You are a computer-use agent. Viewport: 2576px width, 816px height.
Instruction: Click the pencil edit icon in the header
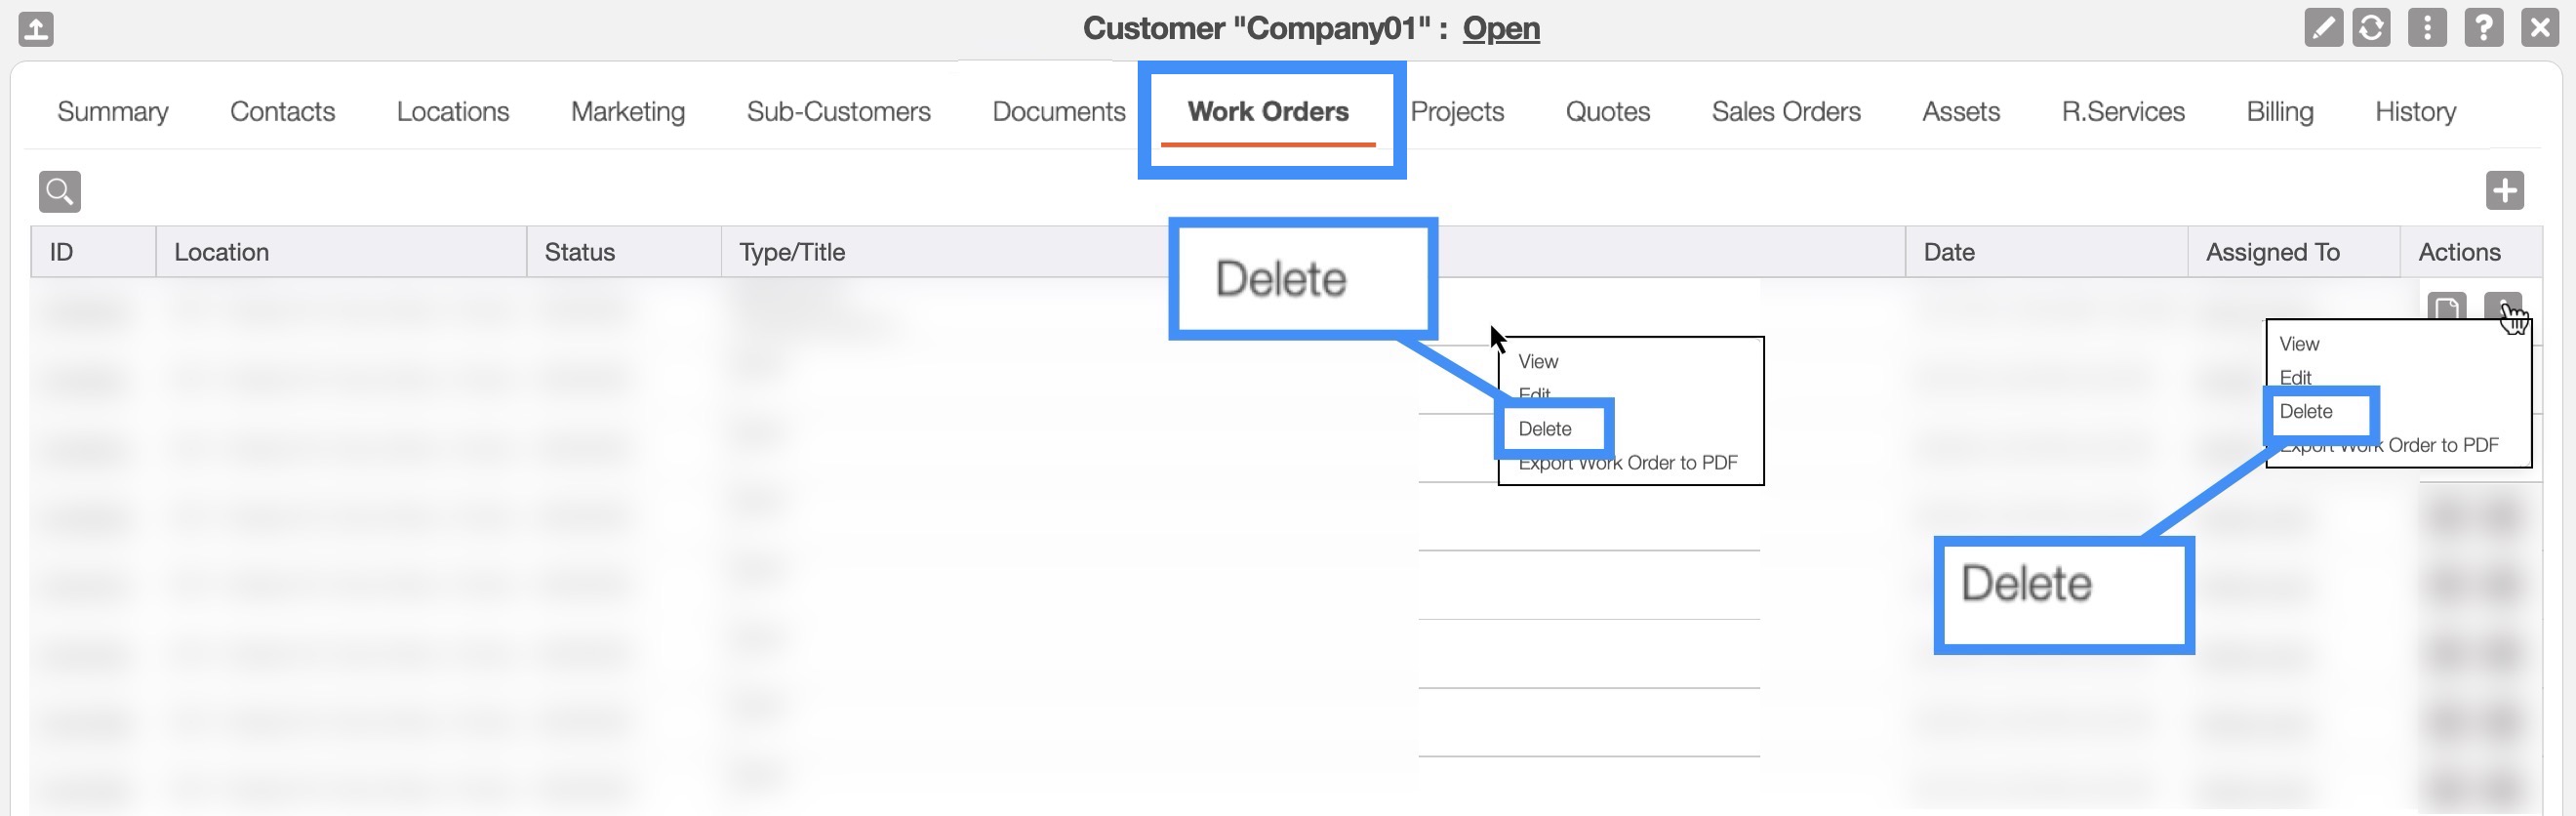click(x=2323, y=28)
